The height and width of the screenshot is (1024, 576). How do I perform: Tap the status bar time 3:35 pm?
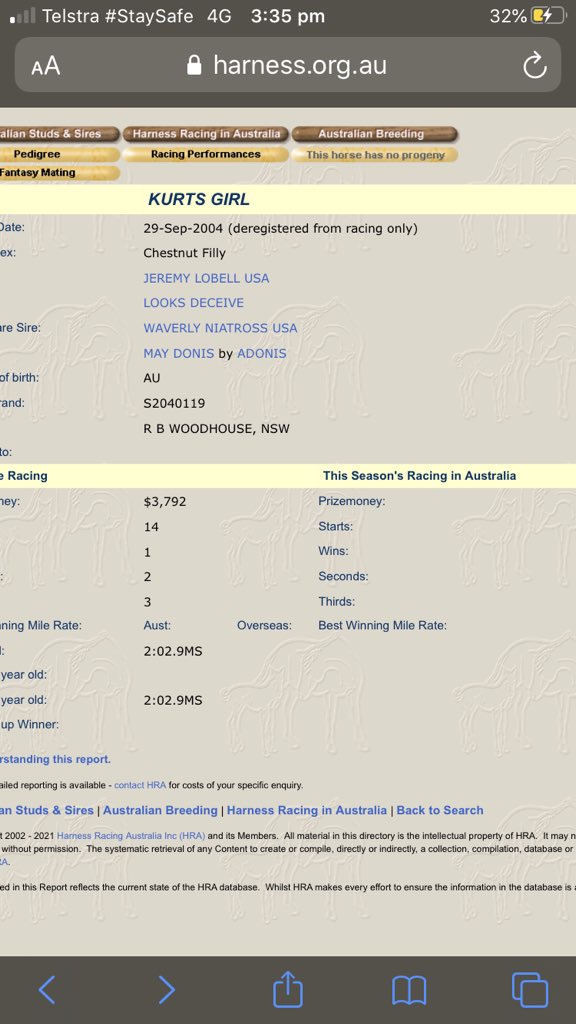(x=288, y=16)
